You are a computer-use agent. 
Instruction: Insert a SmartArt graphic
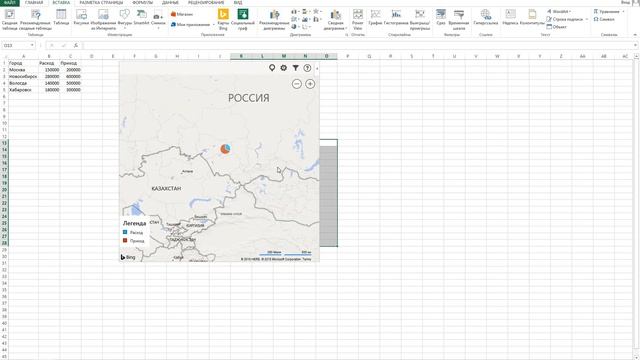tap(141, 17)
